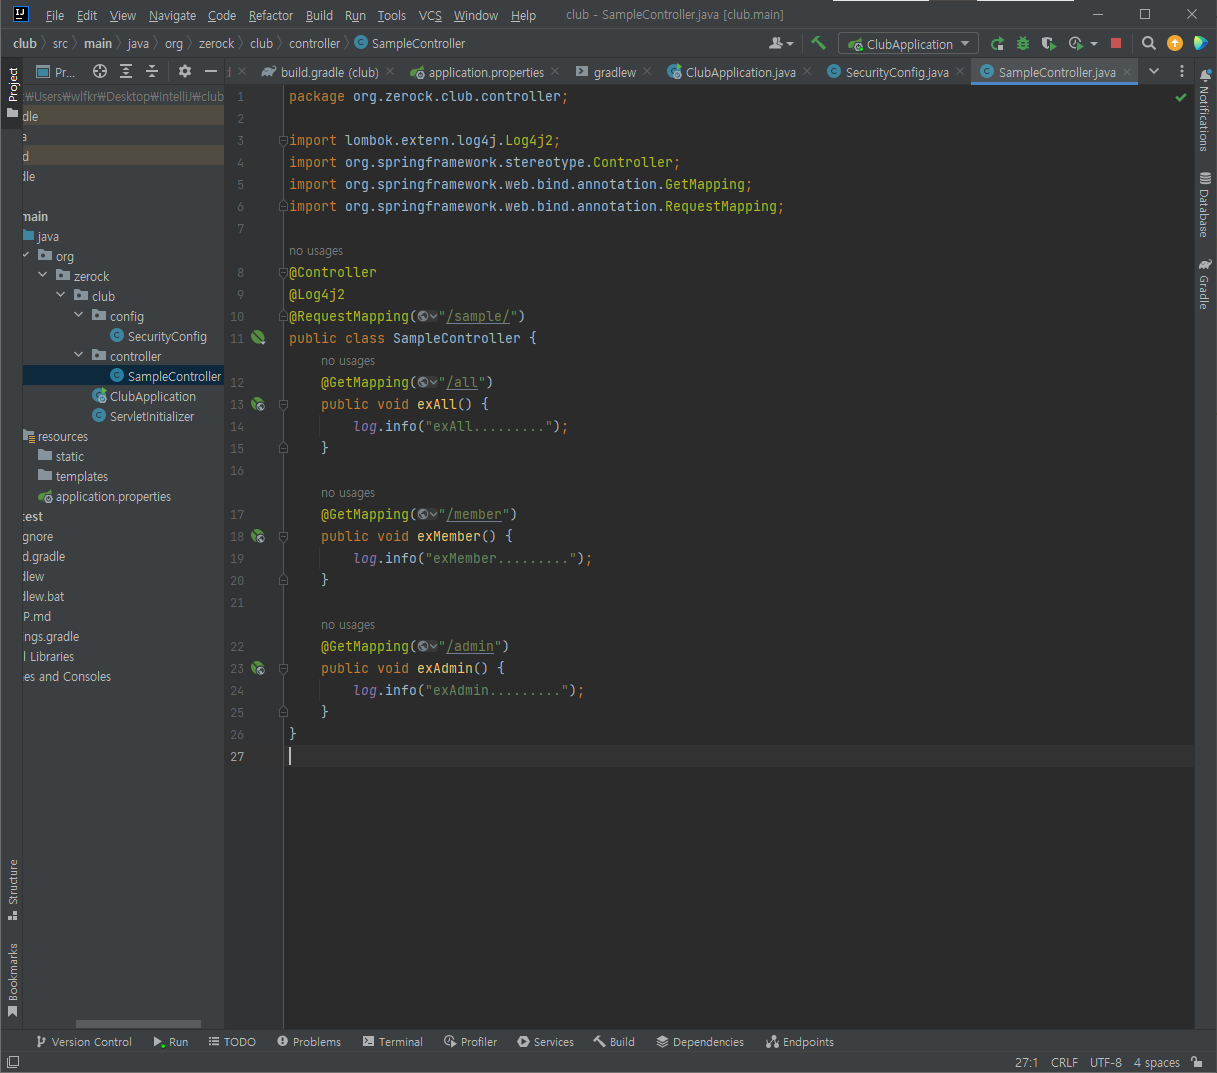Click the orange IDE update arrow icon
The image size is (1217, 1073).
tap(1175, 43)
